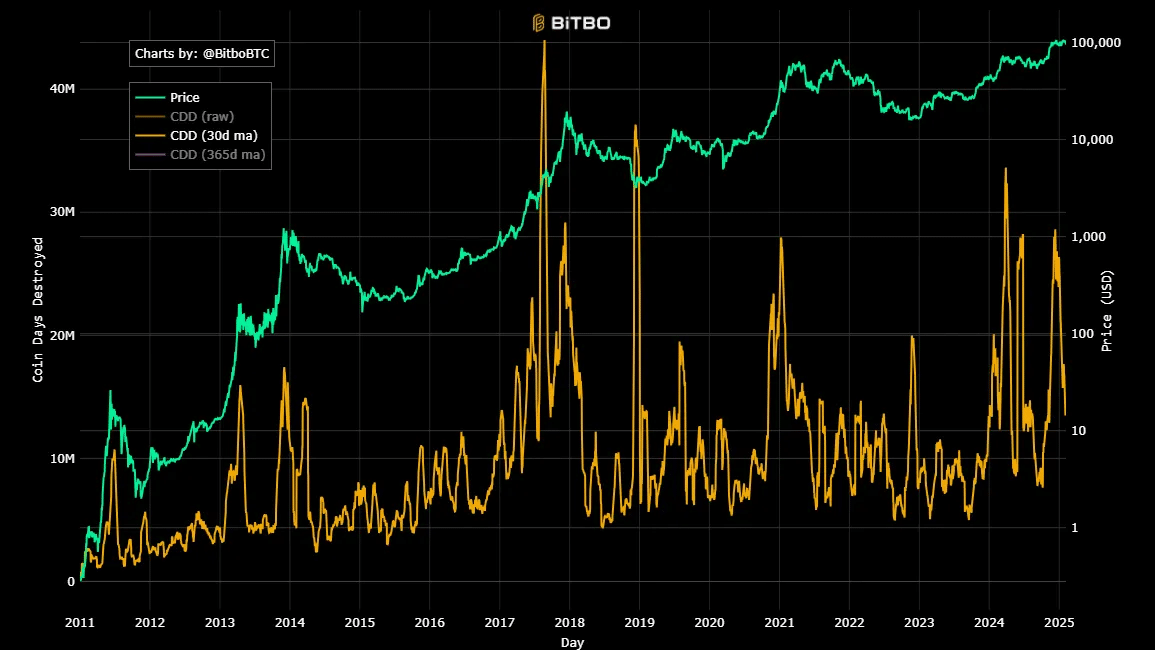This screenshot has width=1155, height=650.
Task: Click the 'Price (USD)' axis title
Action: pyautogui.click(x=1106, y=310)
